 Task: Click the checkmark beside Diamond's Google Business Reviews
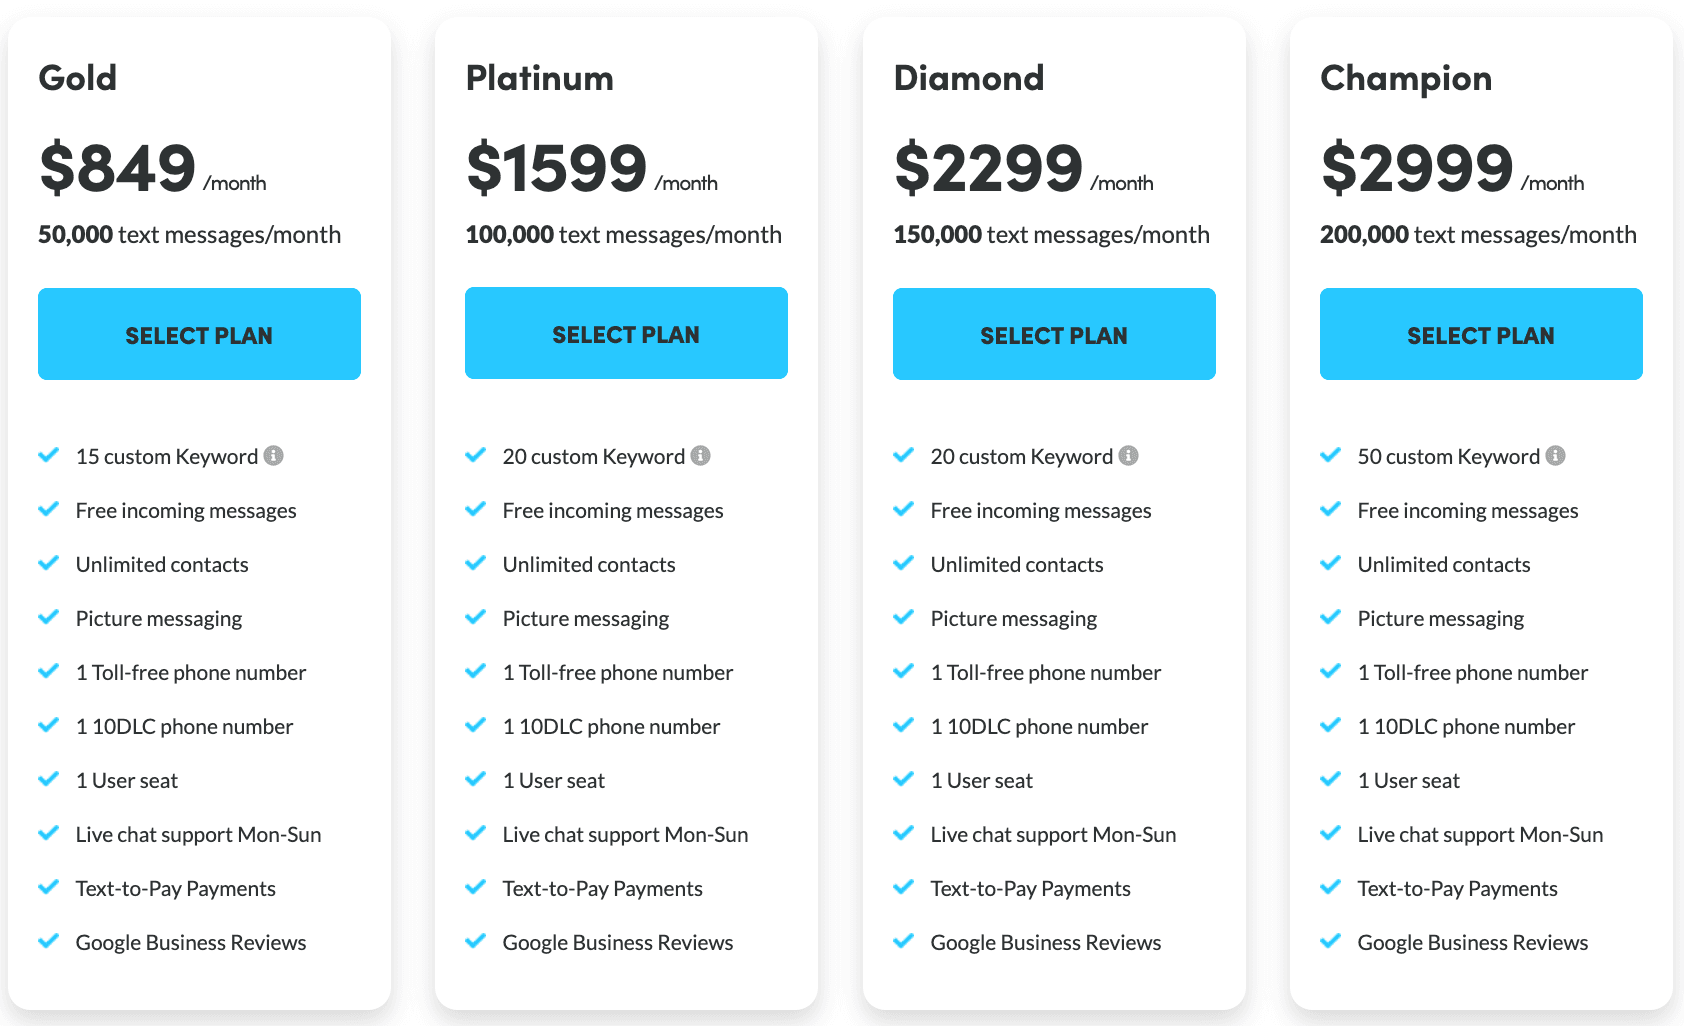(x=903, y=941)
